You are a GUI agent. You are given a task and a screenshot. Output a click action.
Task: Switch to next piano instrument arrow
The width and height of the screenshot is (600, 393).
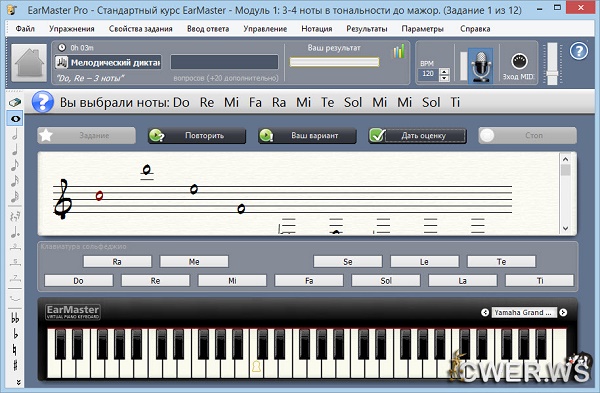click(x=563, y=313)
